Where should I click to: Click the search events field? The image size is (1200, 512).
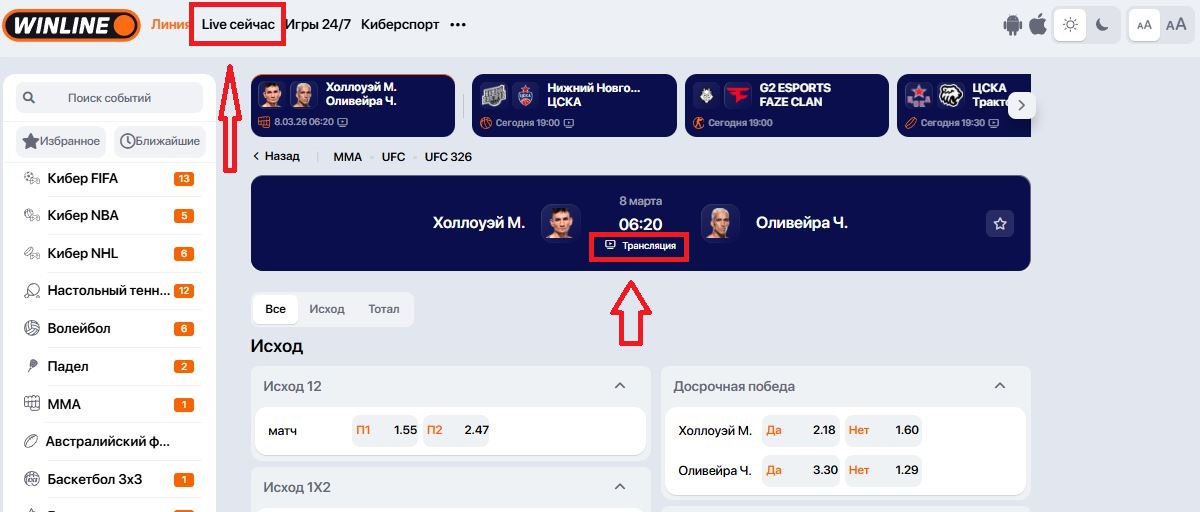(x=110, y=98)
